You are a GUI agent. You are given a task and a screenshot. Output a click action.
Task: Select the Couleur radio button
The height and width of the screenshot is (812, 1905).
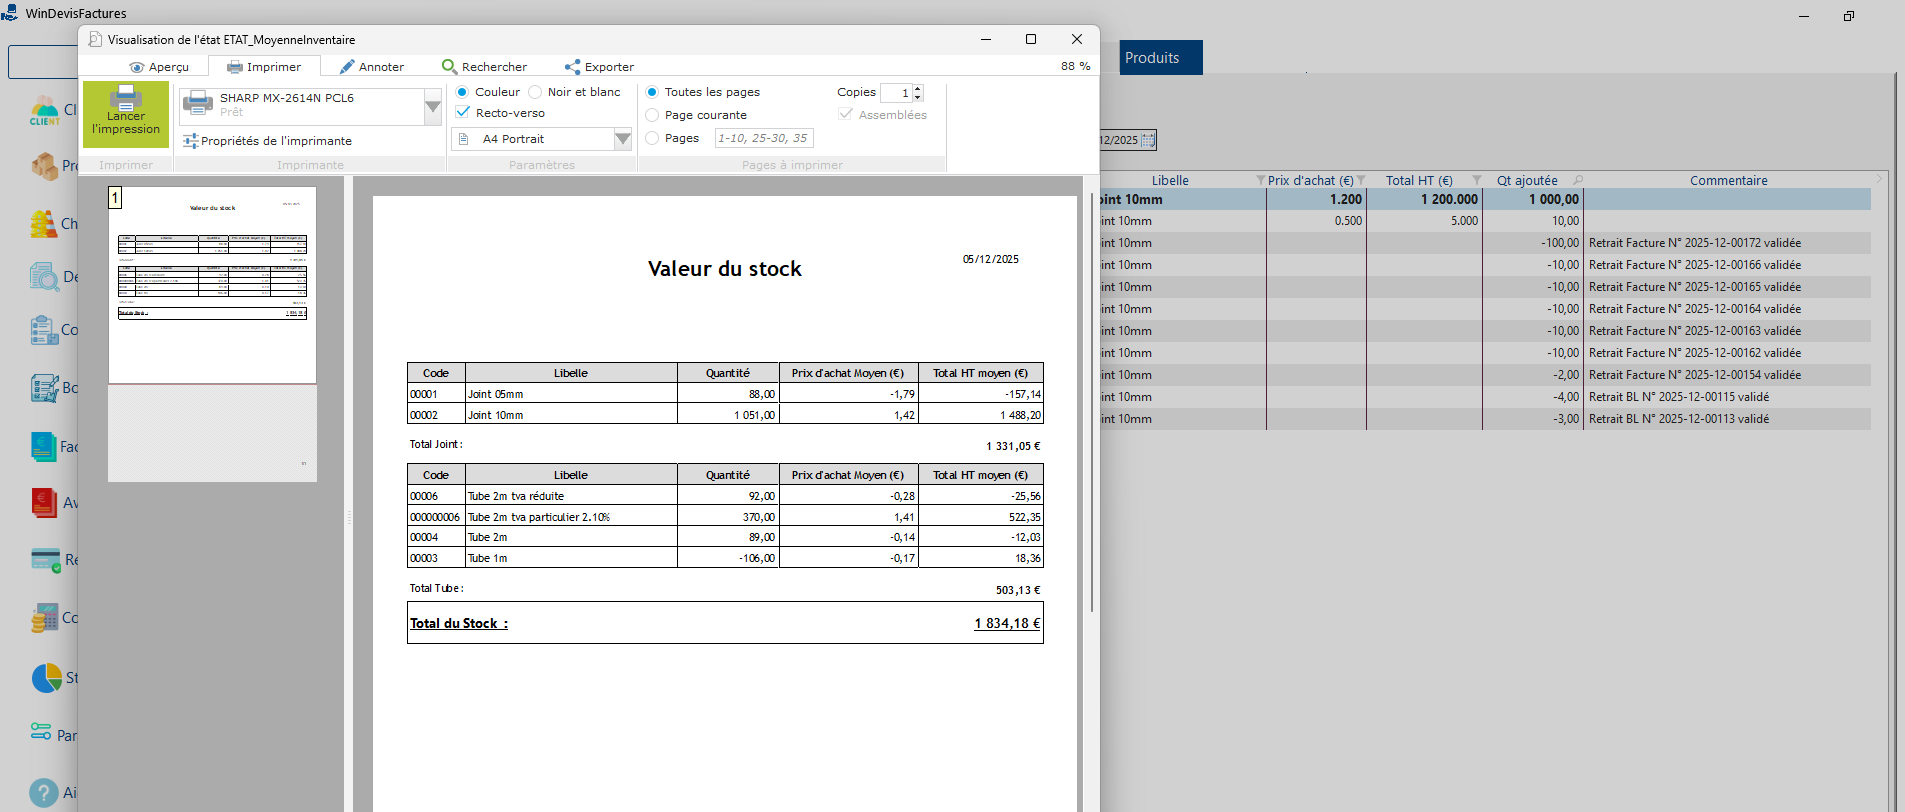[x=462, y=92]
